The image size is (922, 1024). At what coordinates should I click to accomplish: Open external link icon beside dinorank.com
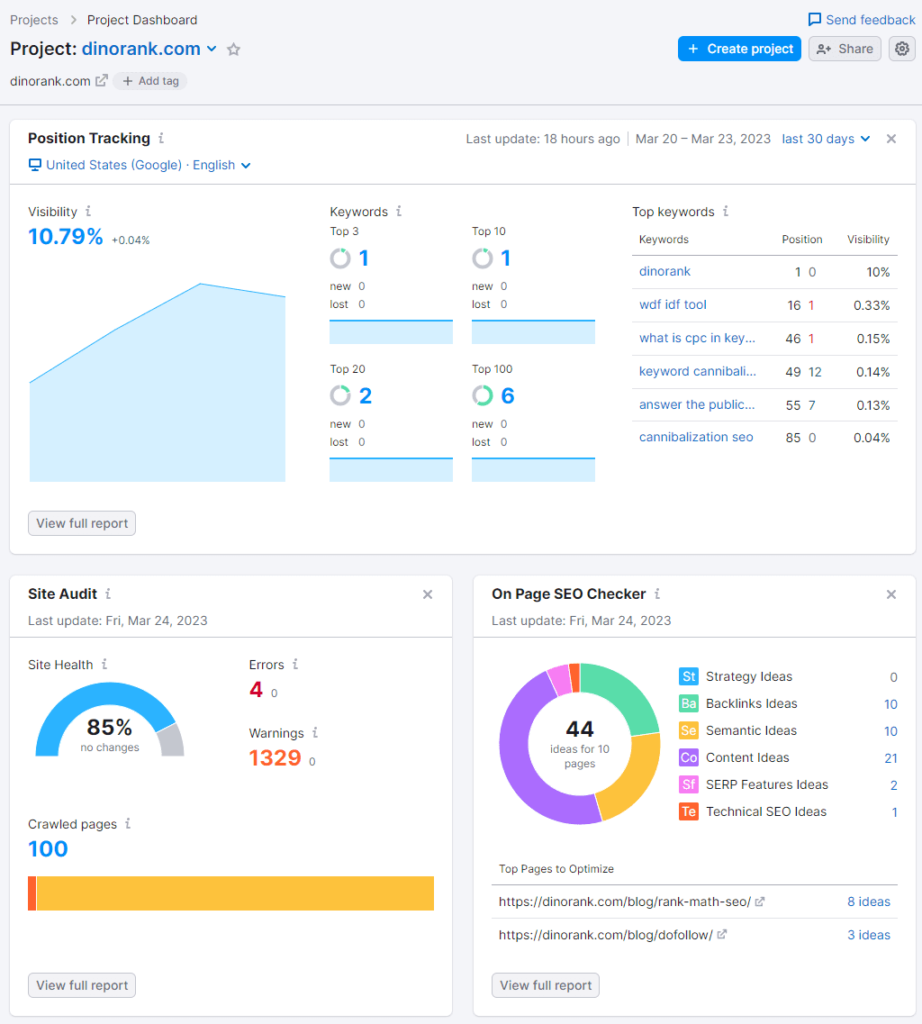[101, 81]
